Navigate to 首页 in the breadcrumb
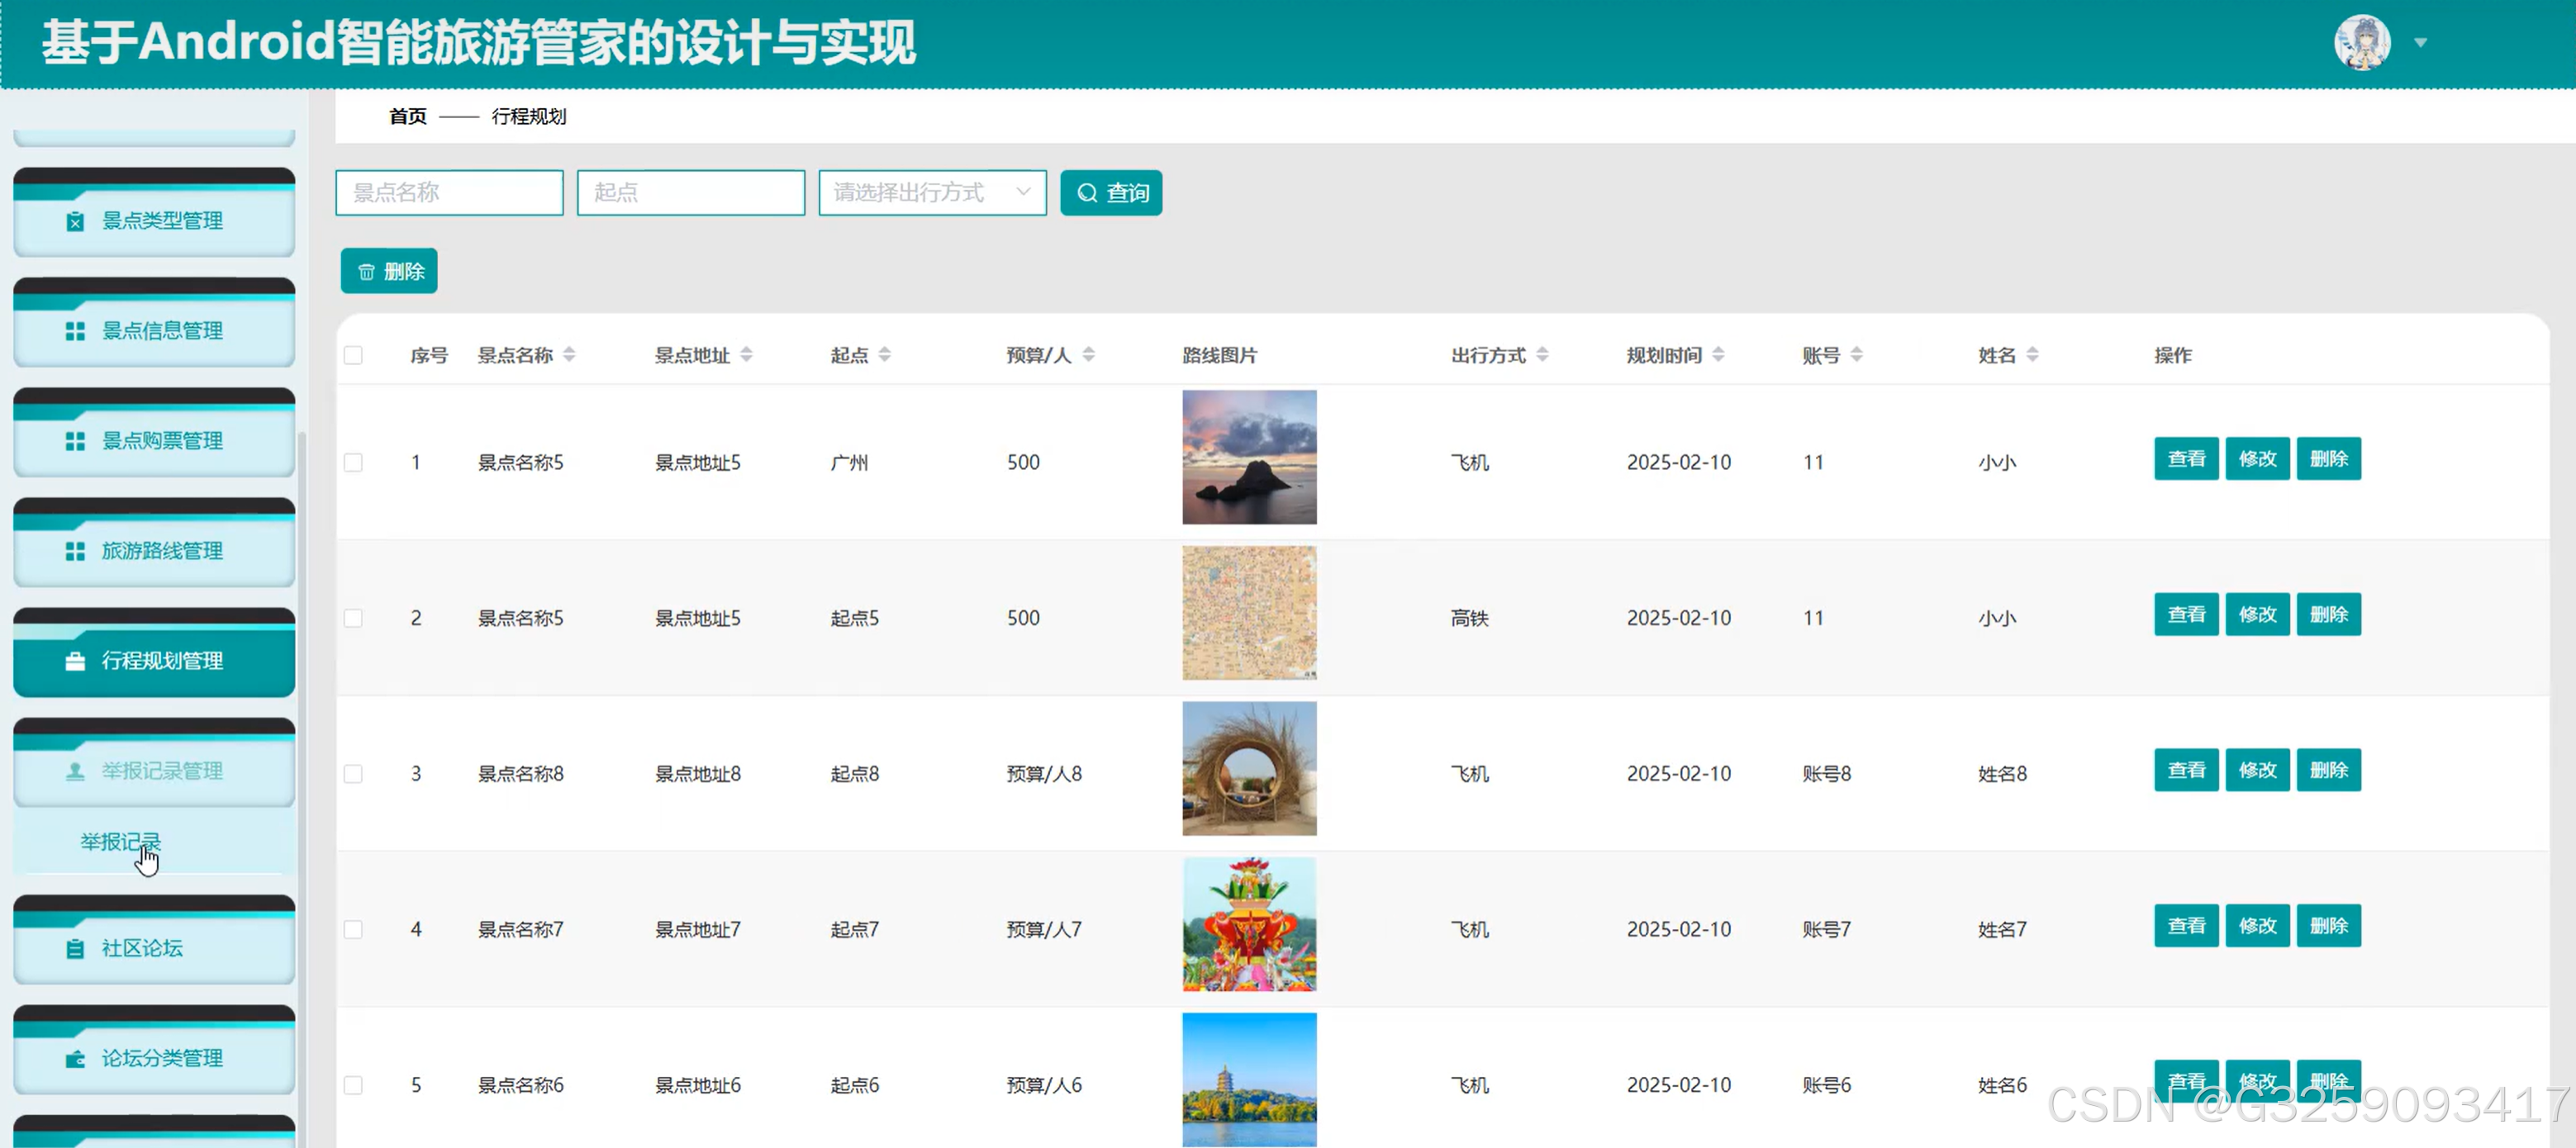Image resolution: width=2576 pixels, height=1148 pixels. (x=406, y=116)
